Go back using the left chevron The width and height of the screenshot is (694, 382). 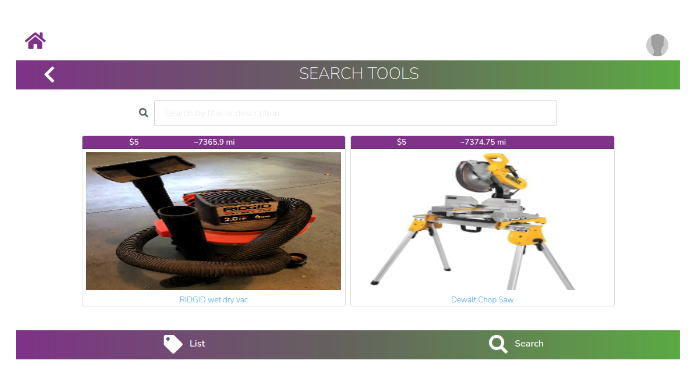tap(50, 74)
